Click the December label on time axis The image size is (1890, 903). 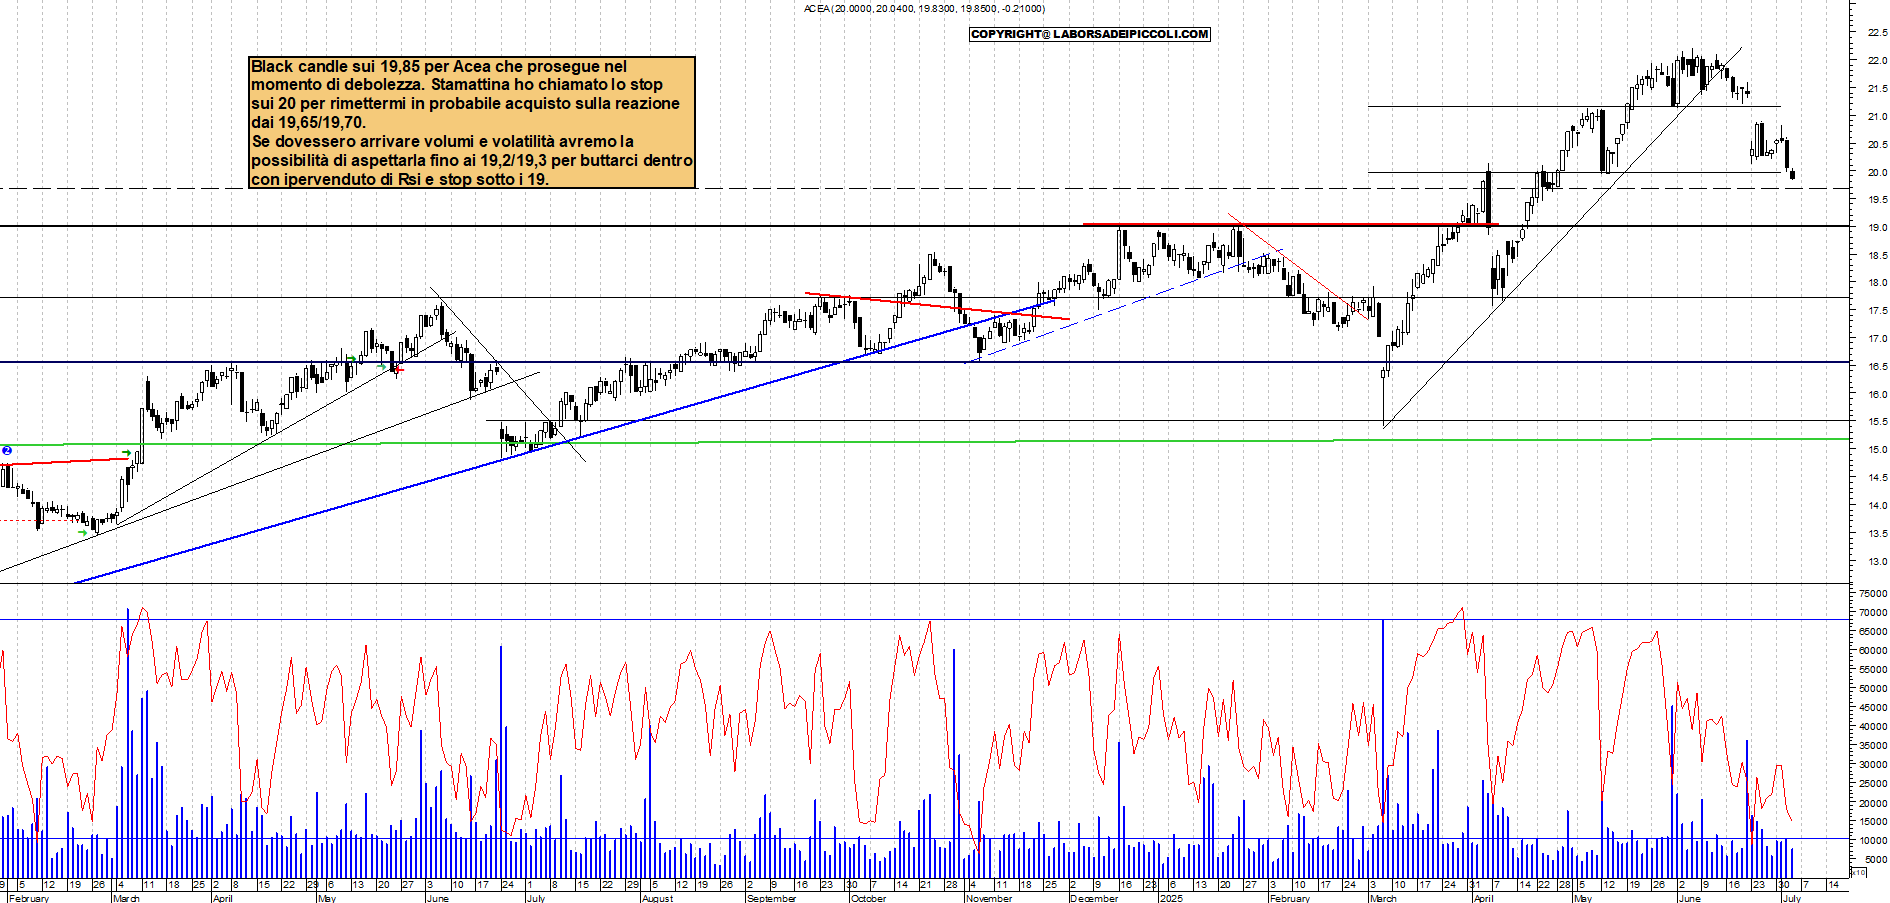pyautogui.click(x=1094, y=898)
